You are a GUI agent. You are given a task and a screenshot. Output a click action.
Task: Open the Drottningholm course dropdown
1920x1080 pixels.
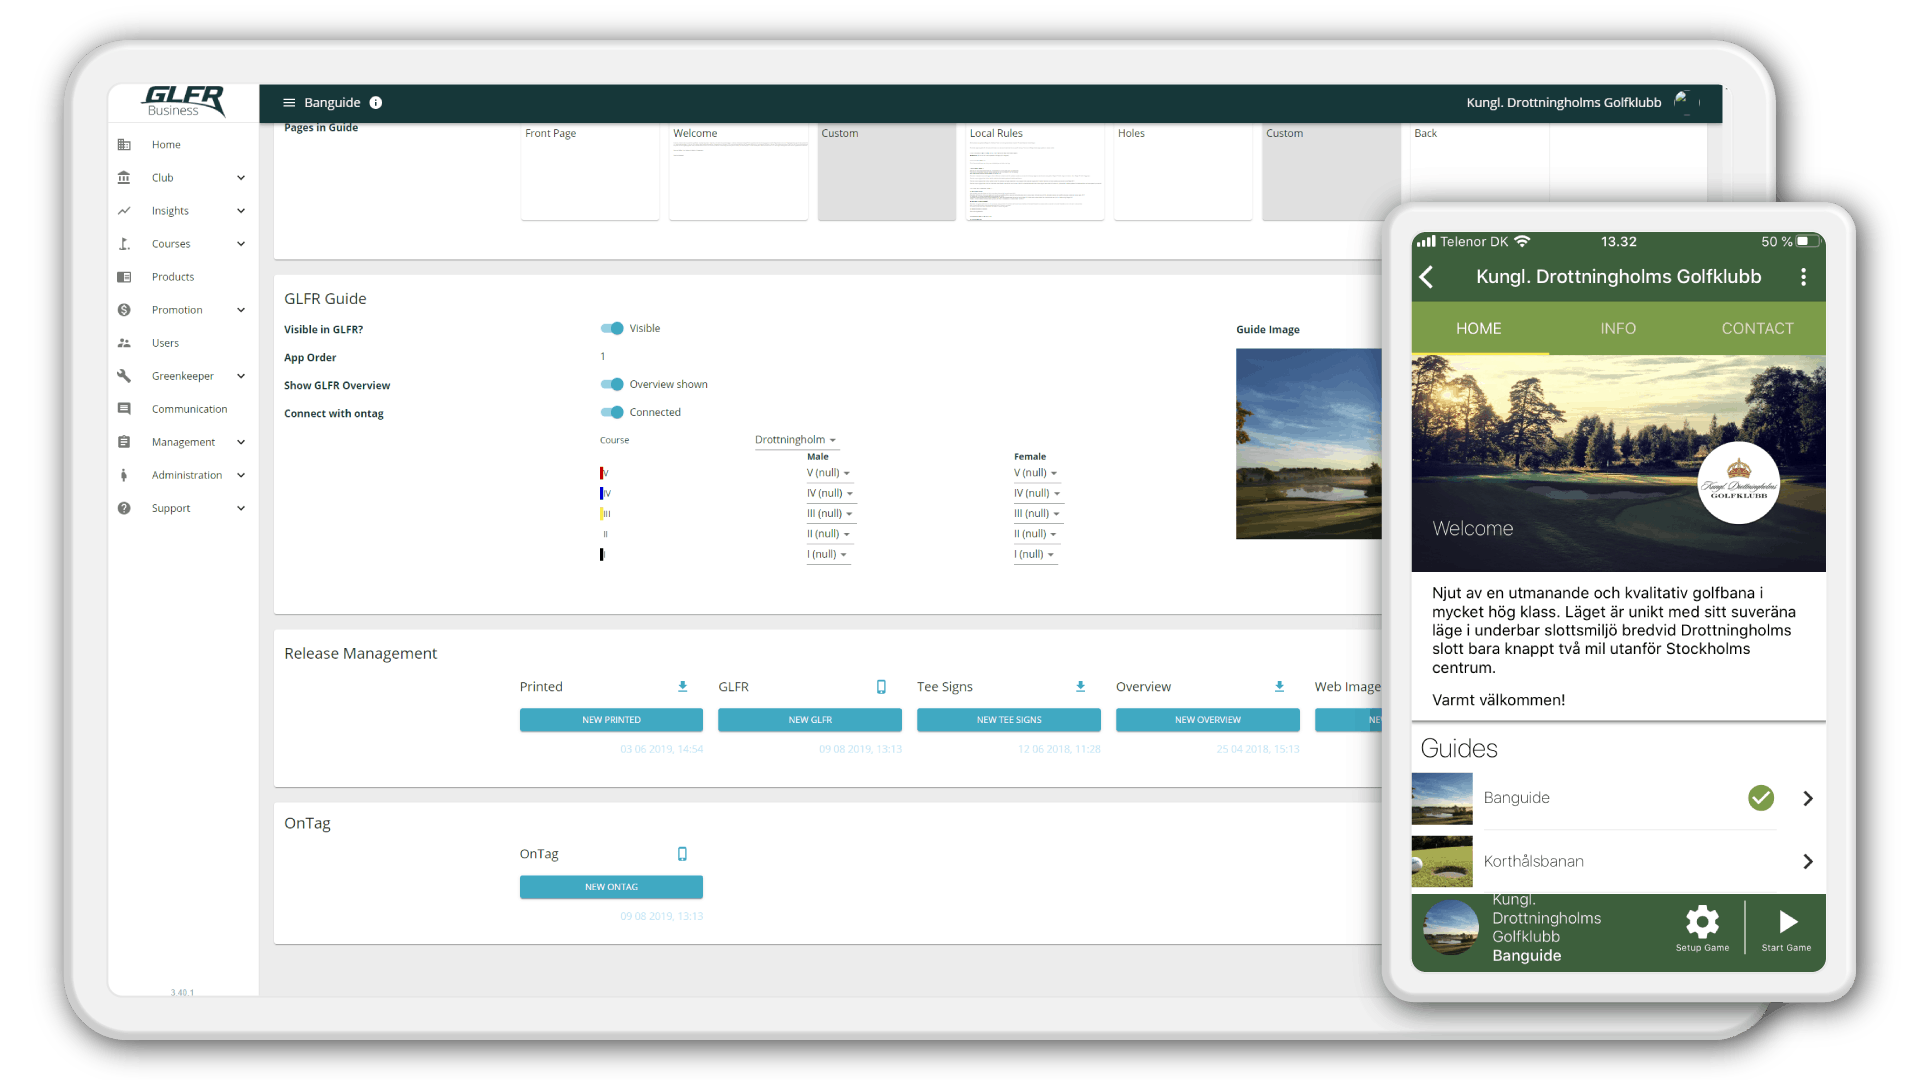point(795,440)
